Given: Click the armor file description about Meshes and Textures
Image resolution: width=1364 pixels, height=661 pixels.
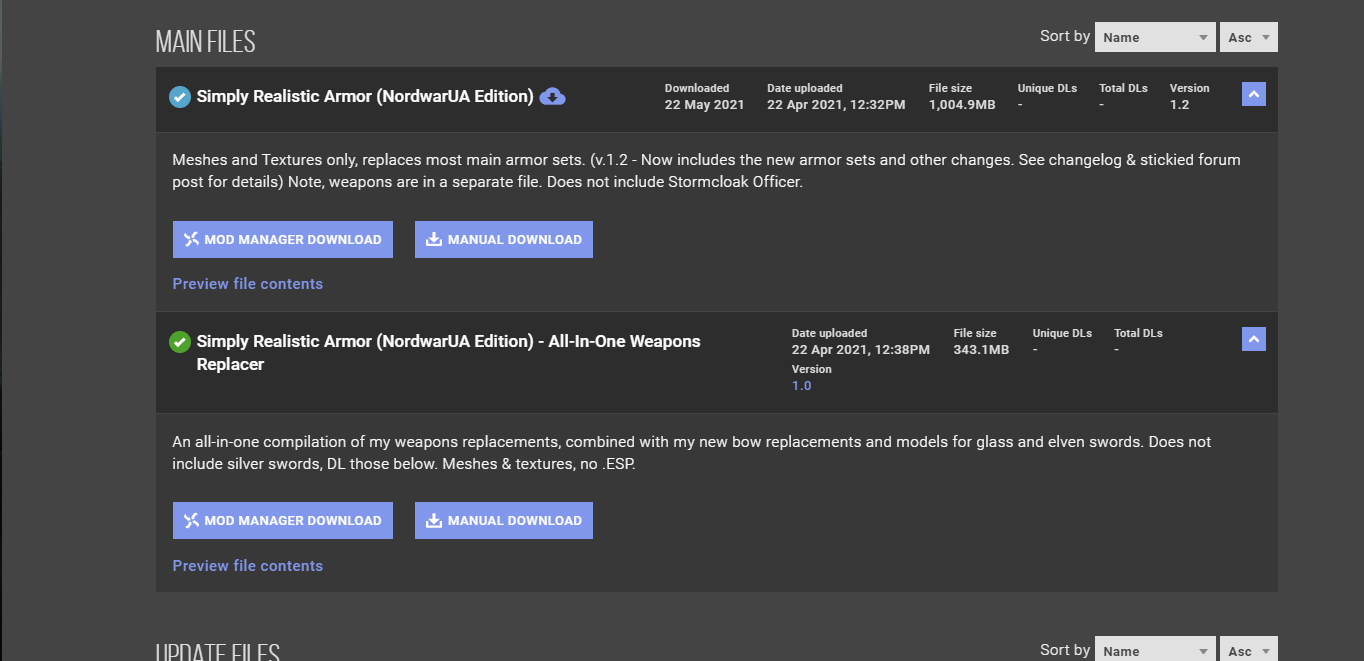Looking at the screenshot, I should tap(706, 171).
